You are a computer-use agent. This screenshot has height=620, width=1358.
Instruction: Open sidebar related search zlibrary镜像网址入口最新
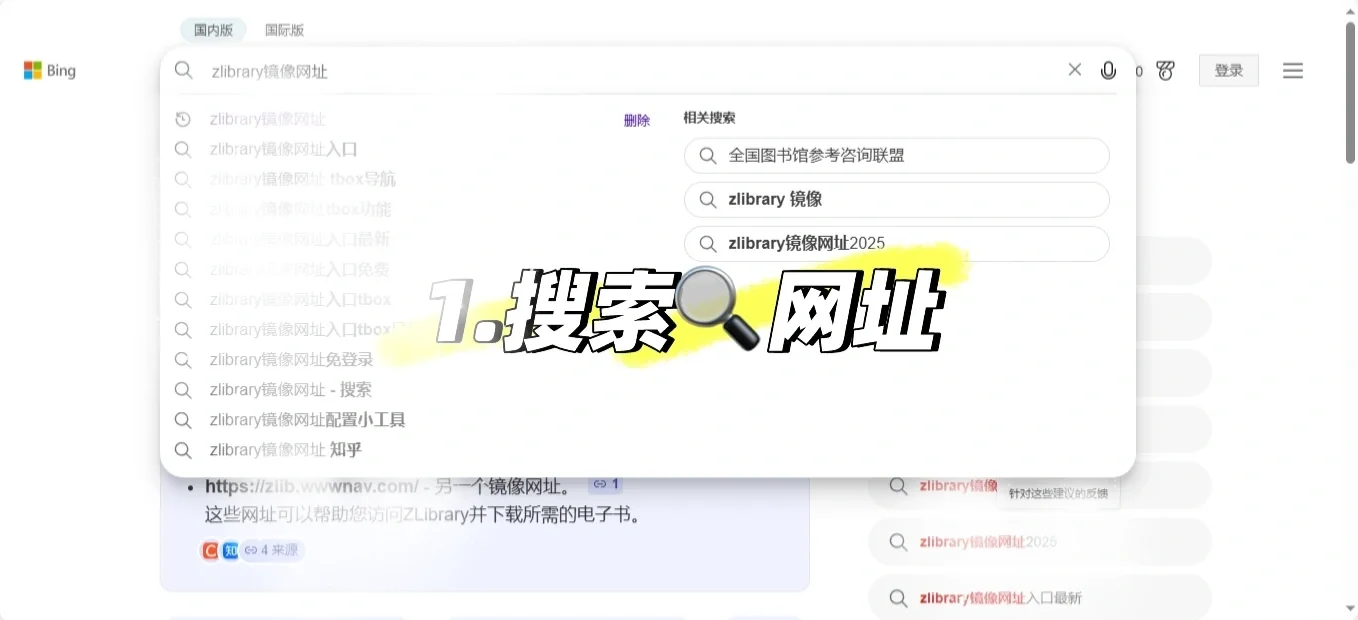pyautogui.click(x=1039, y=598)
